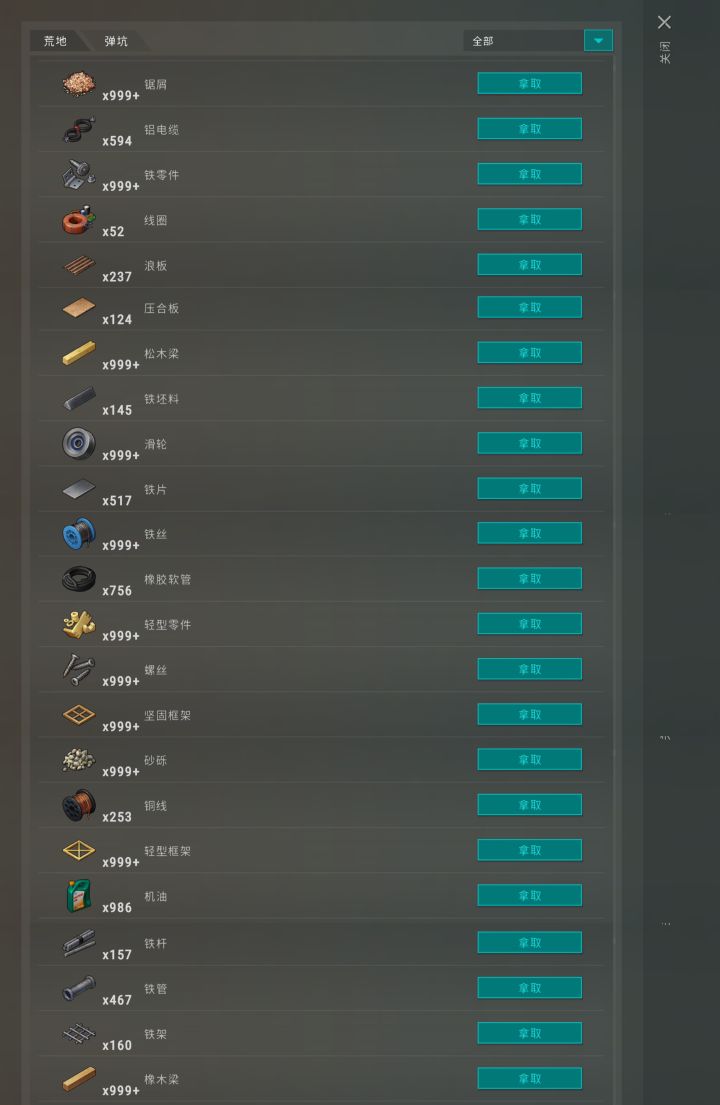Click the sawdust (锯屑) item icon

[78, 83]
